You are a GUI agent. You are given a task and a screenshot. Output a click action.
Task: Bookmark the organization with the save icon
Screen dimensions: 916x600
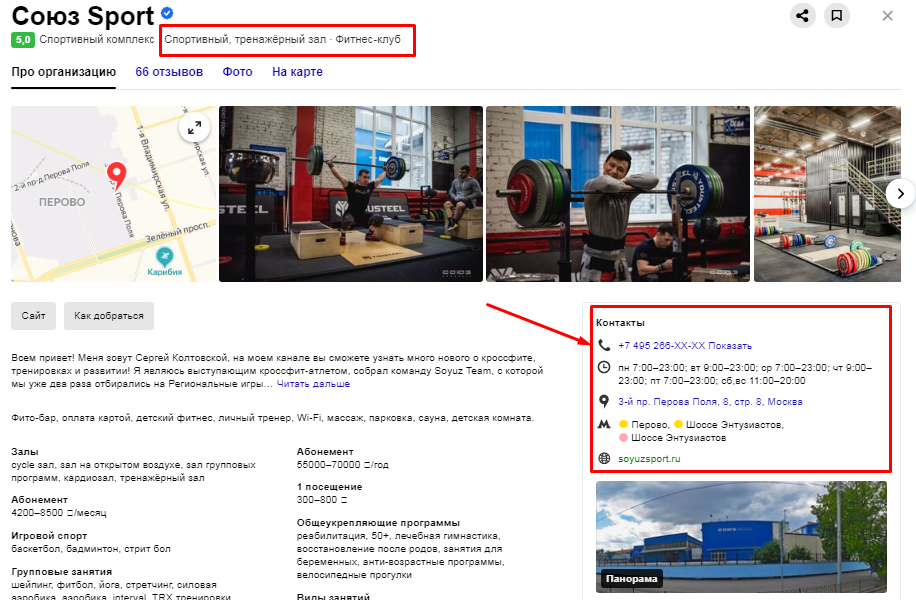click(x=837, y=15)
